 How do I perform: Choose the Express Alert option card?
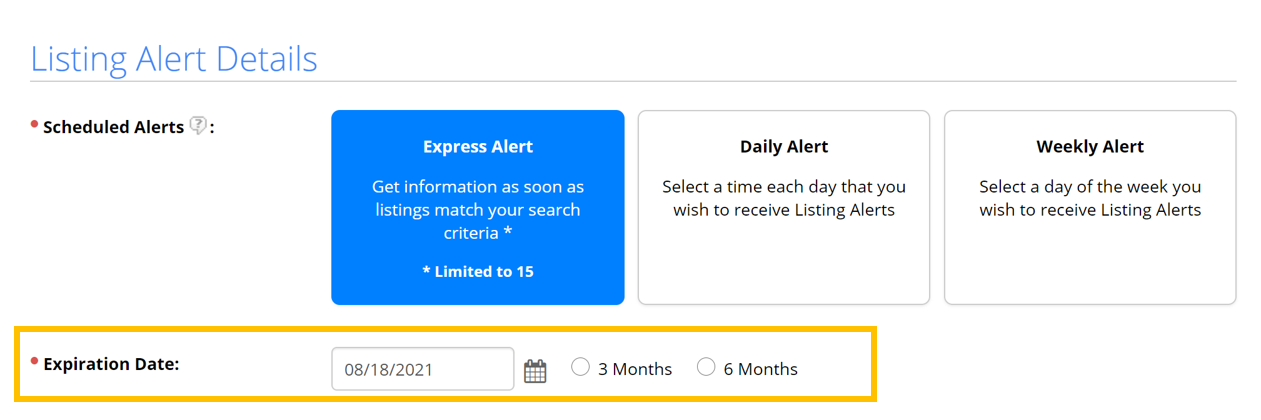tap(478, 207)
